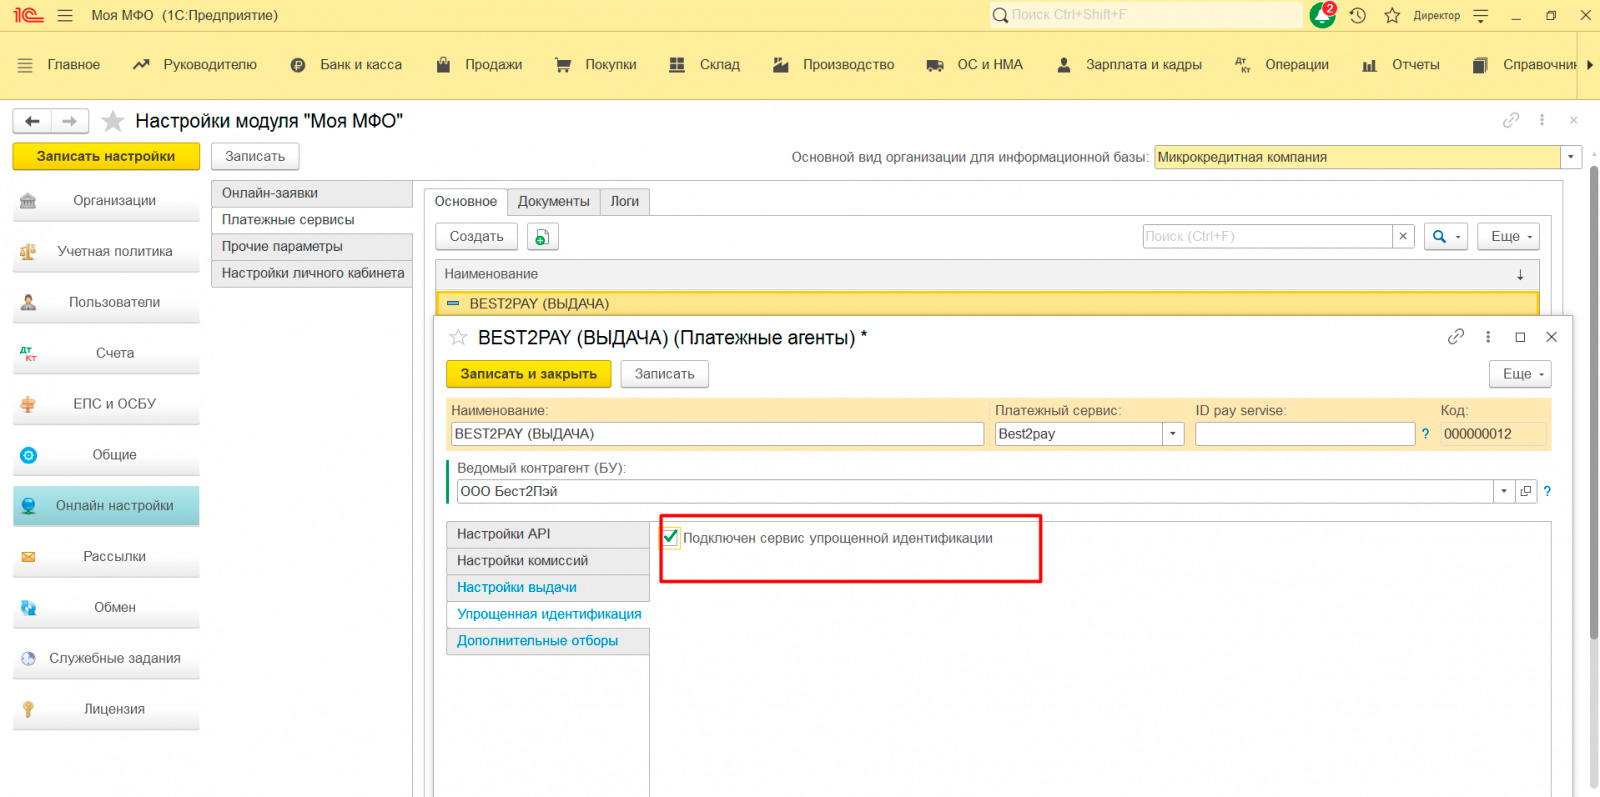Screen dimensions: 1600x797
Task: Open service settings icon next to Директор
Action: [x=1481, y=15]
